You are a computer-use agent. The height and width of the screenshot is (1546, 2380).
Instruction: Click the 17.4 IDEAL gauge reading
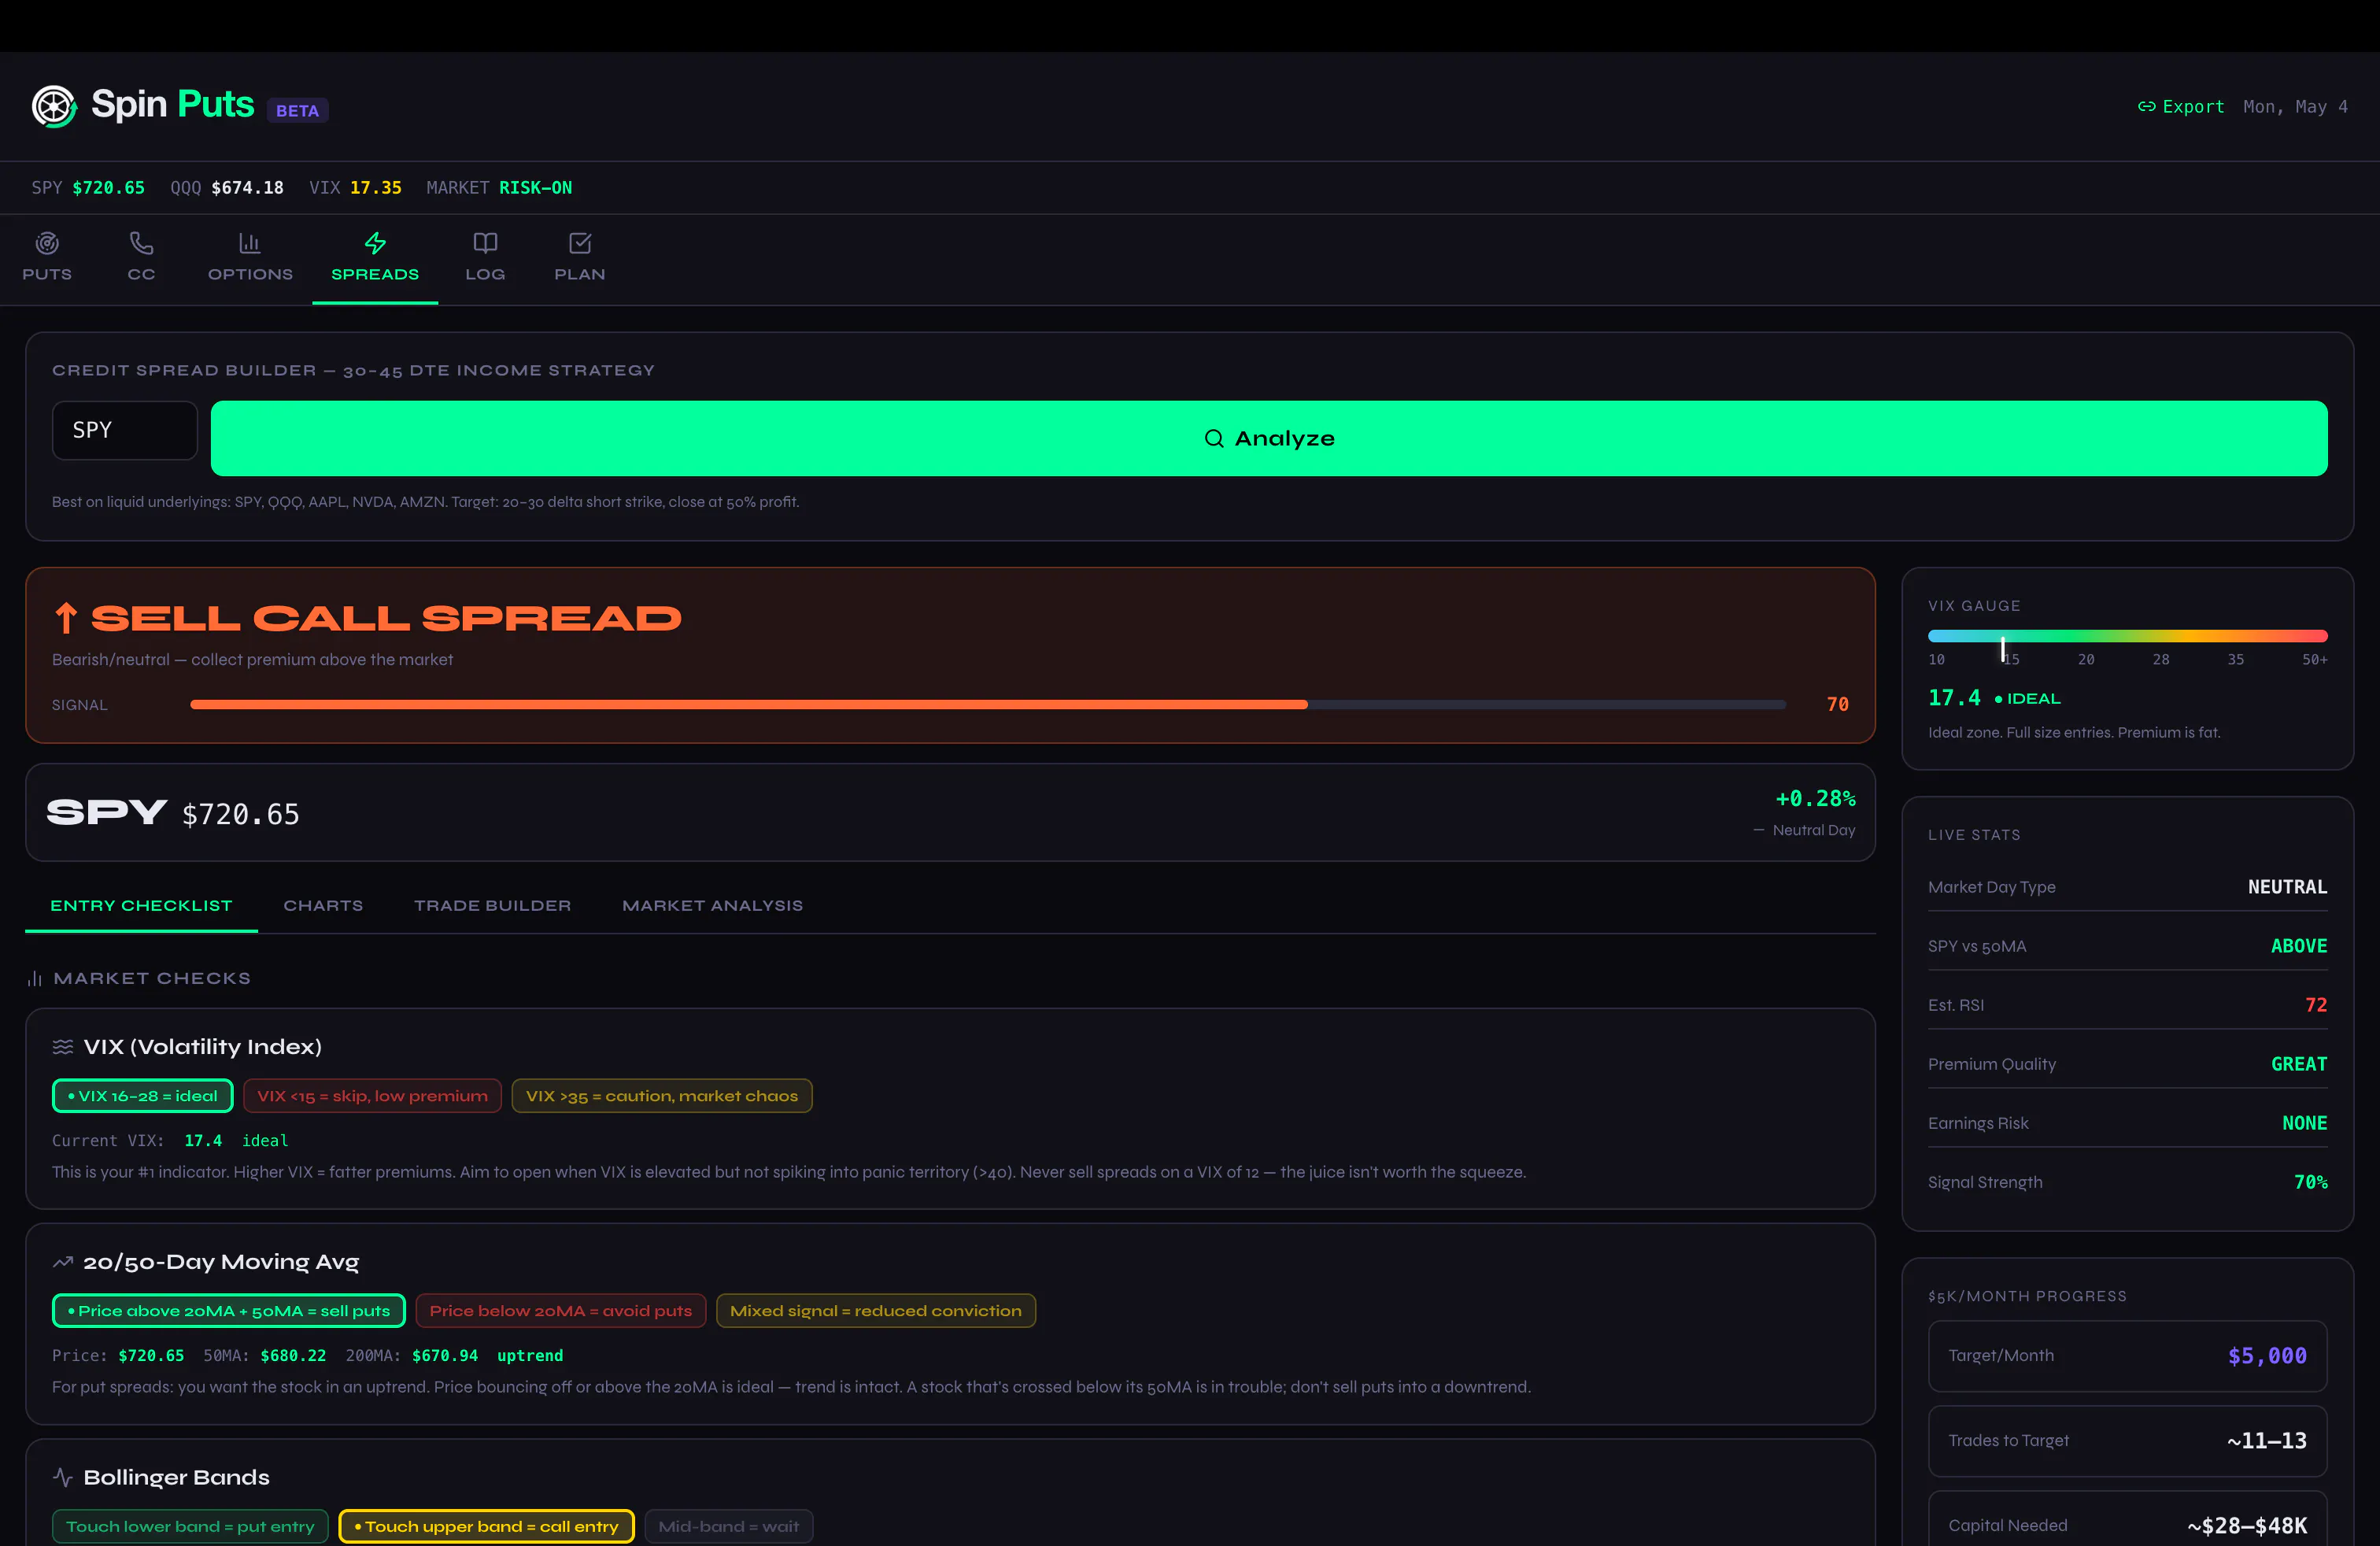(1994, 698)
